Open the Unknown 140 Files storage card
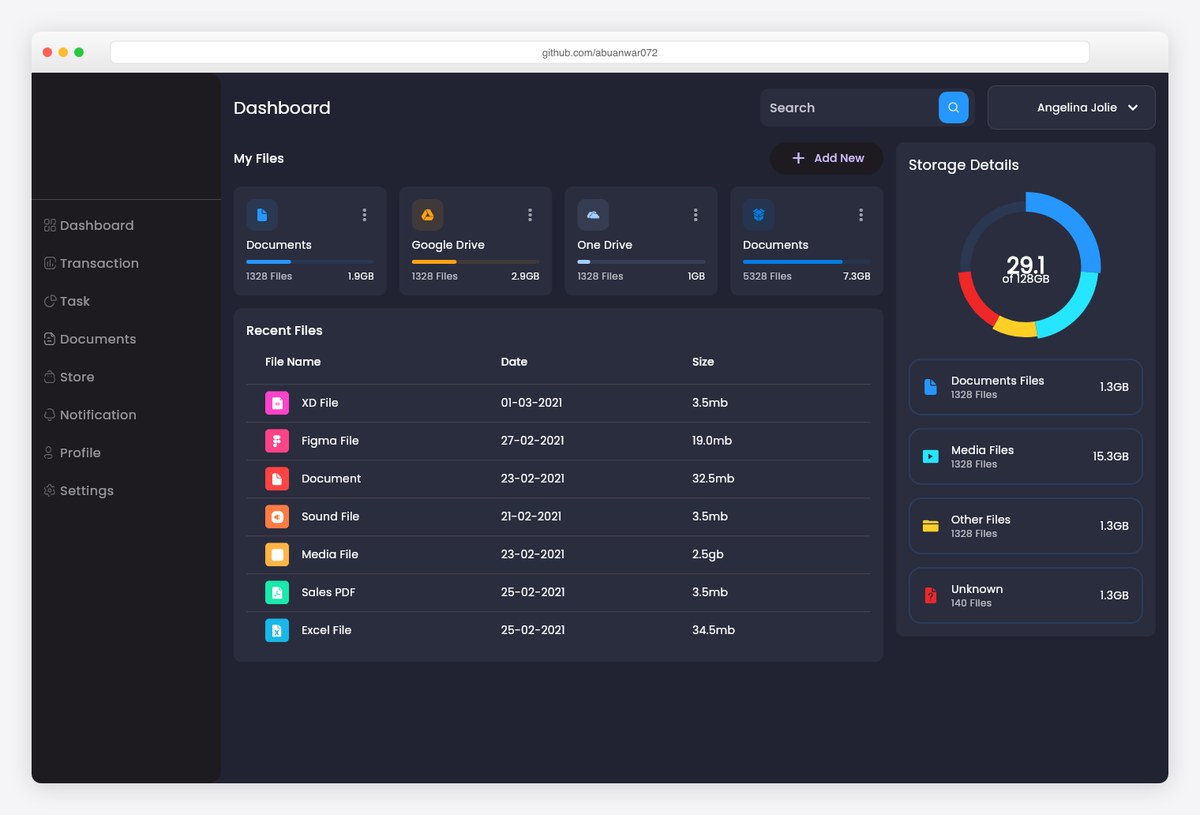This screenshot has height=815, width=1200. [x=1025, y=595]
